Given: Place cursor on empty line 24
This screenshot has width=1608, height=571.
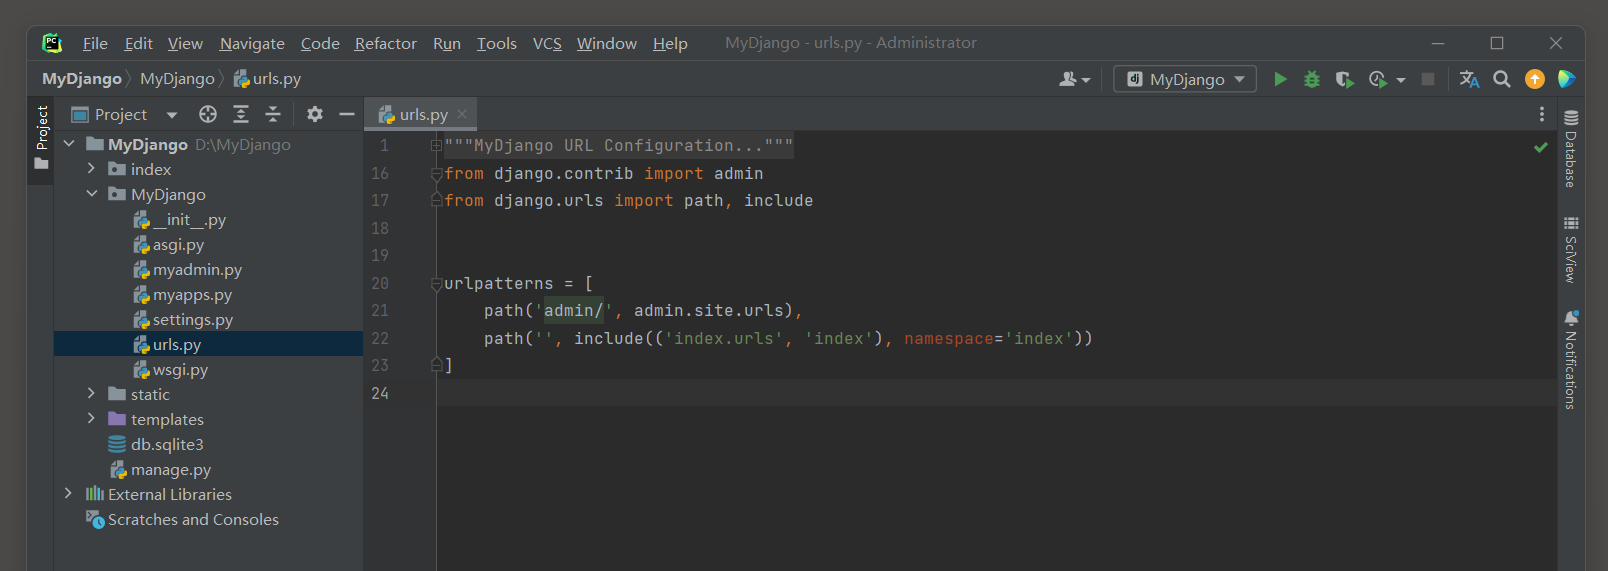Looking at the screenshot, I should pyautogui.click(x=995, y=393).
